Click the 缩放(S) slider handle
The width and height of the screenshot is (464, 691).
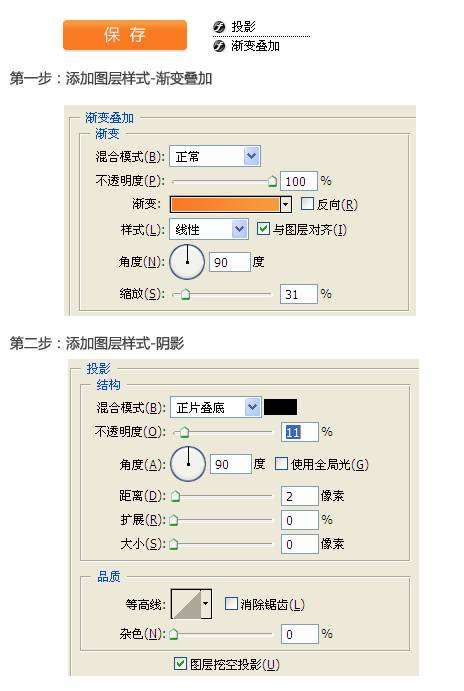point(186,294)
